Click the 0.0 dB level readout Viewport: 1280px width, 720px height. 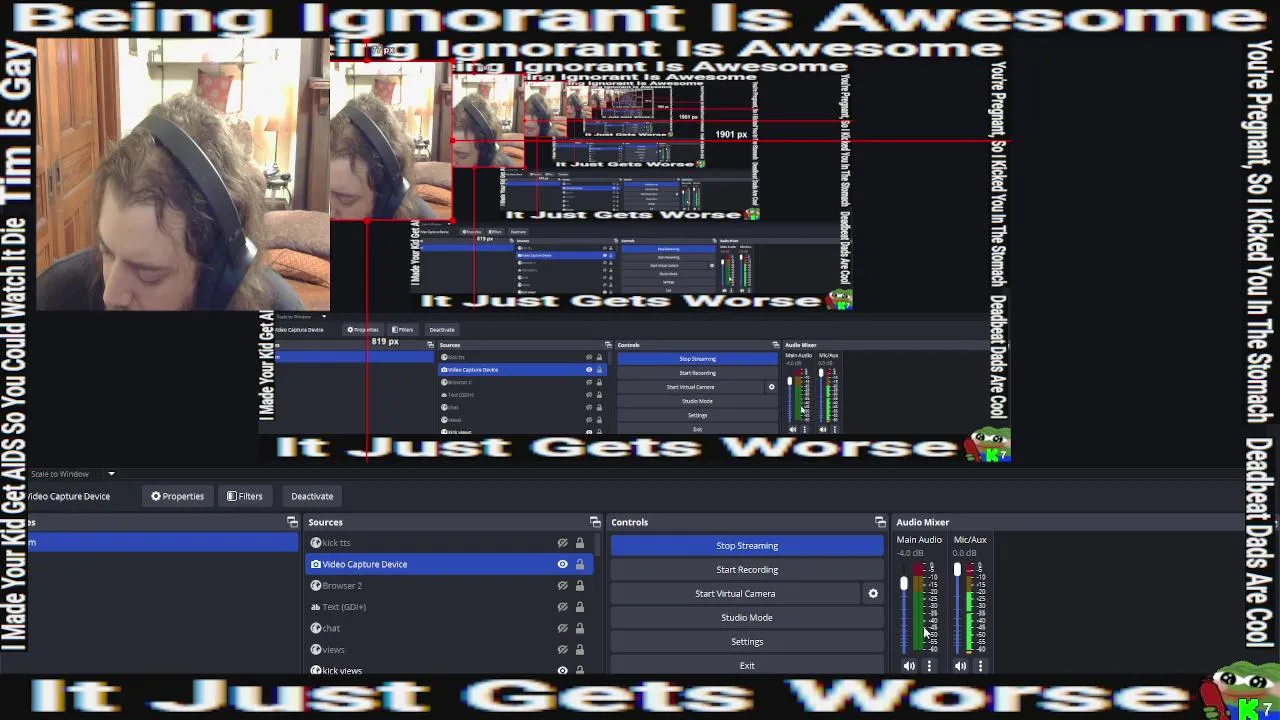pyautogui.click(x=964, y=553)
